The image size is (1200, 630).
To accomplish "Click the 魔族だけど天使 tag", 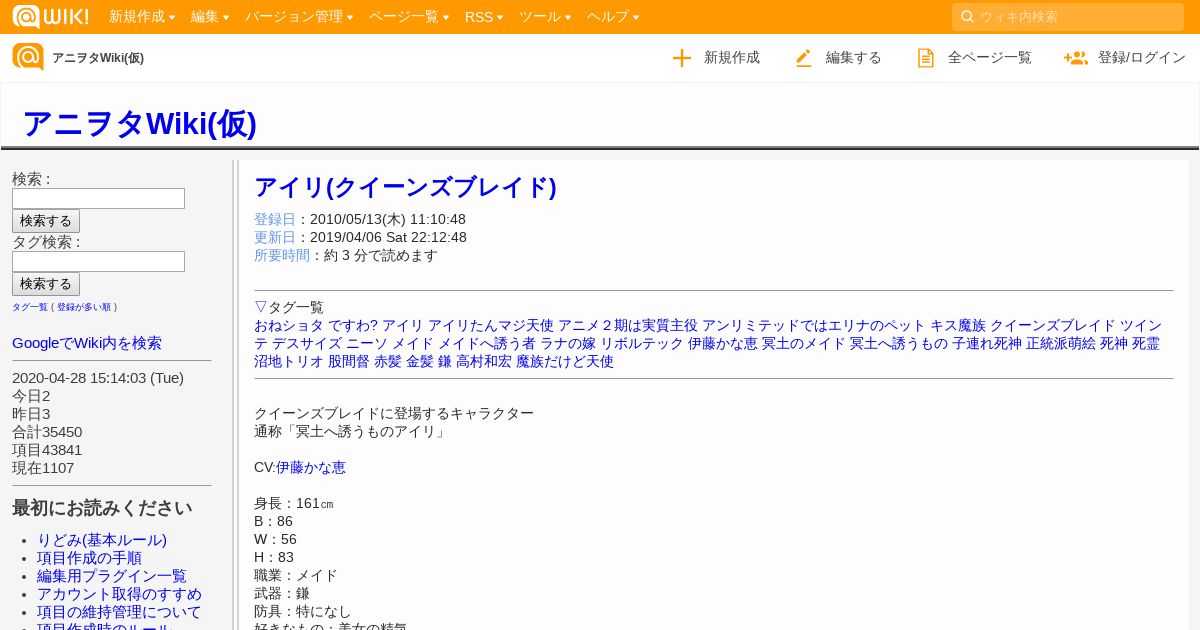I will 565,361.
